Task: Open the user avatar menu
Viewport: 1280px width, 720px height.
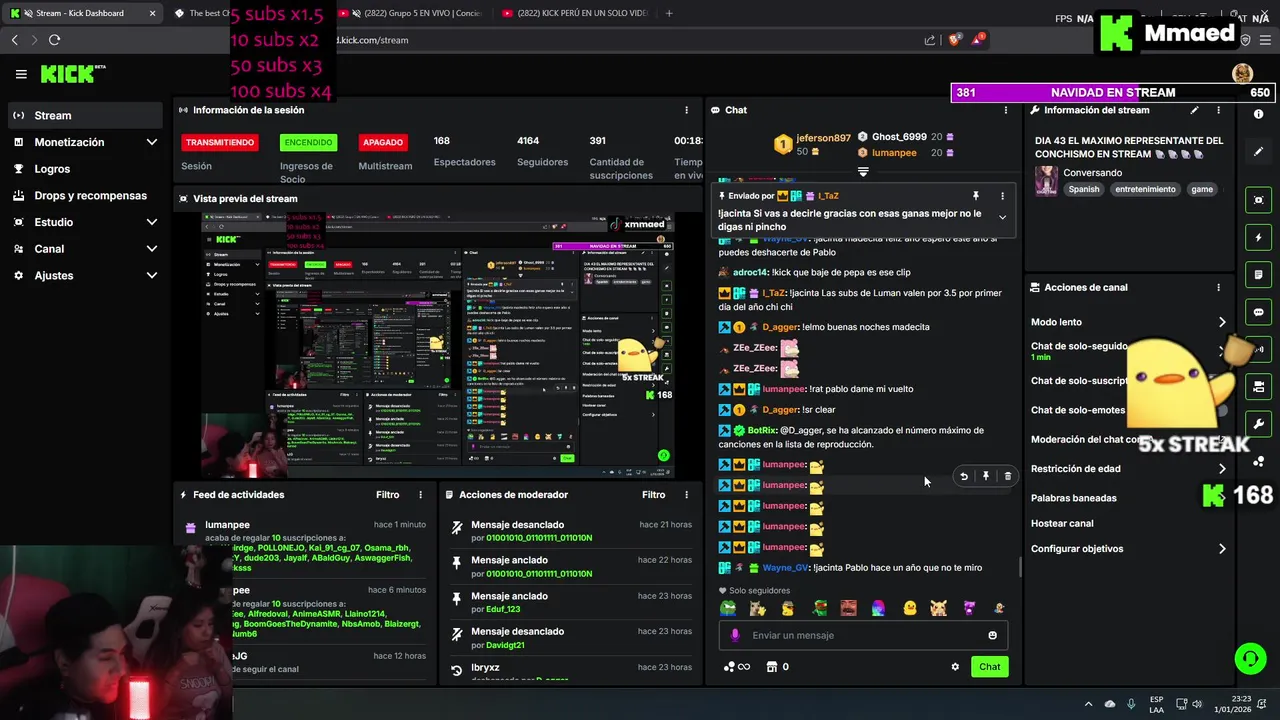Action: click(x=1242, y=74)
